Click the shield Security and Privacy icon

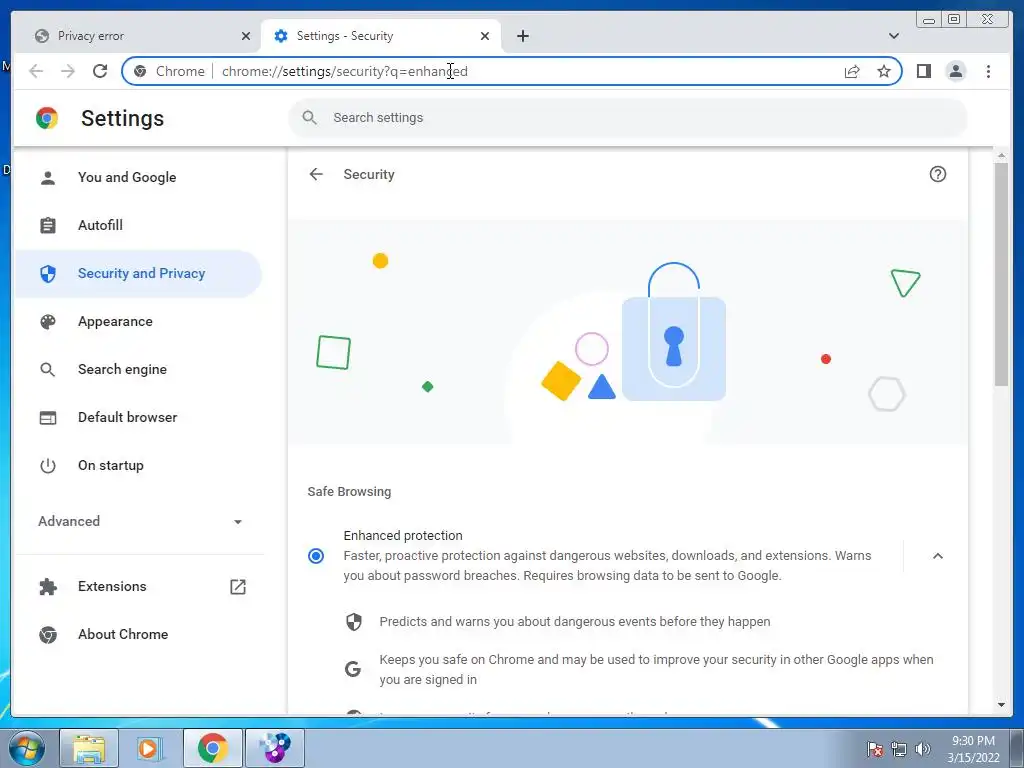48,274
